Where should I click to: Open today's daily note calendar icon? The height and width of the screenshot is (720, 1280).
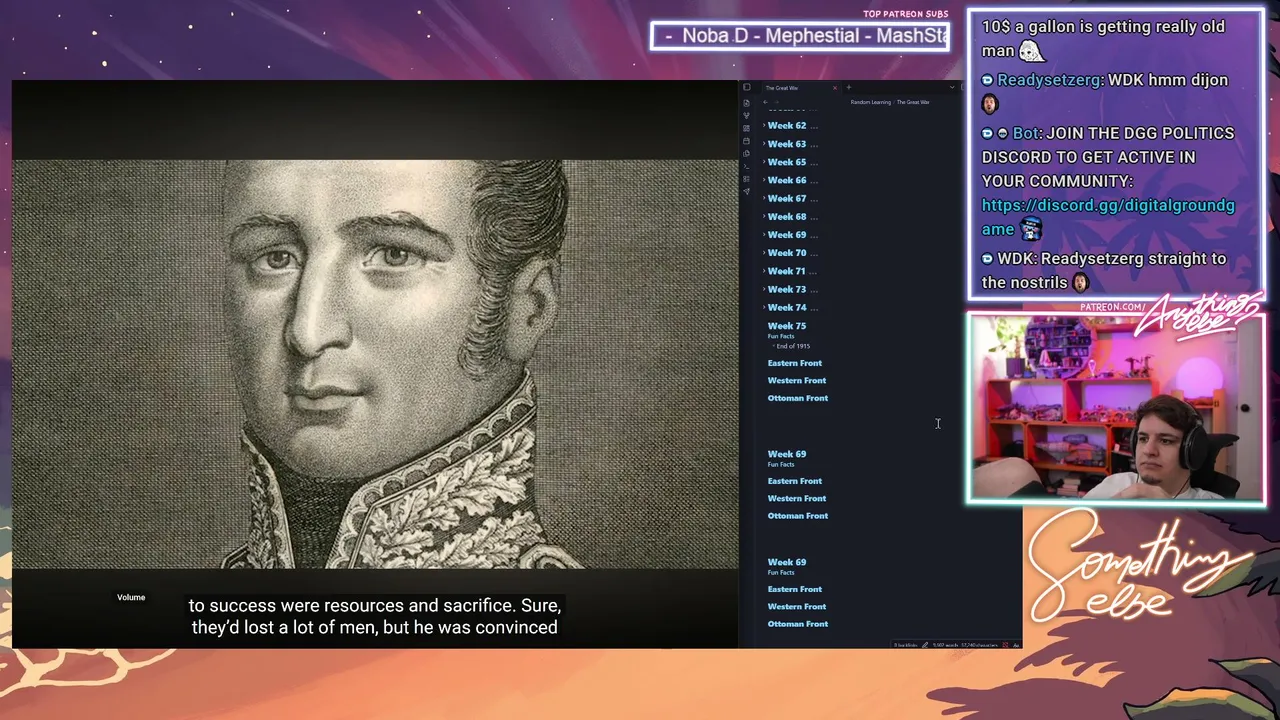[746, 141]
